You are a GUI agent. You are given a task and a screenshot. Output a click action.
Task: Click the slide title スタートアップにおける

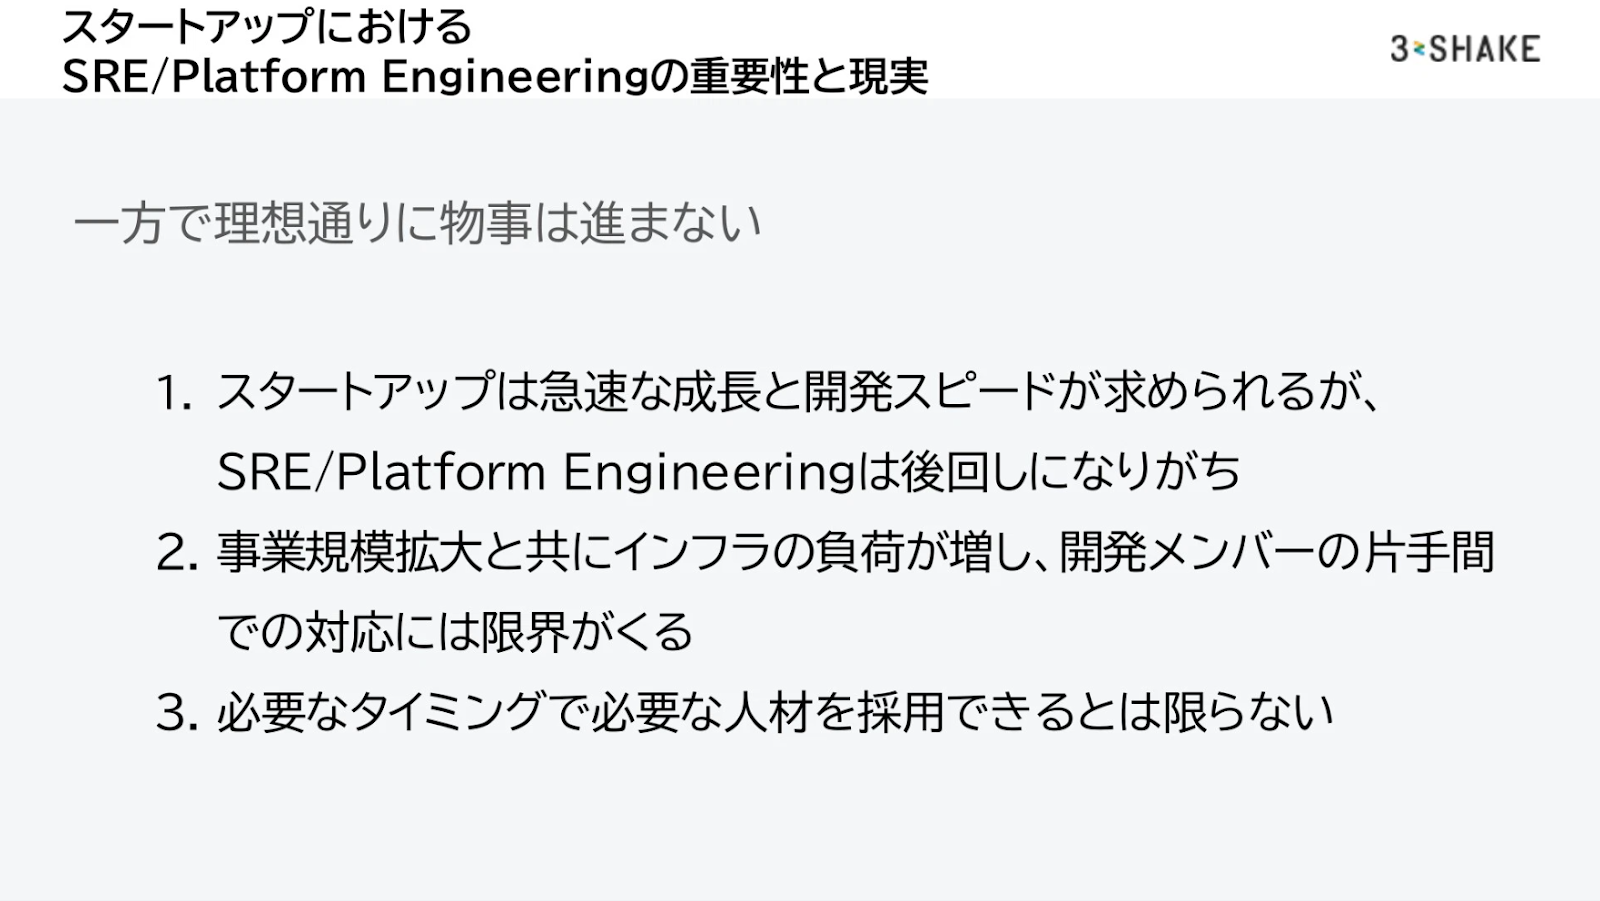click(x=267, y=26)
